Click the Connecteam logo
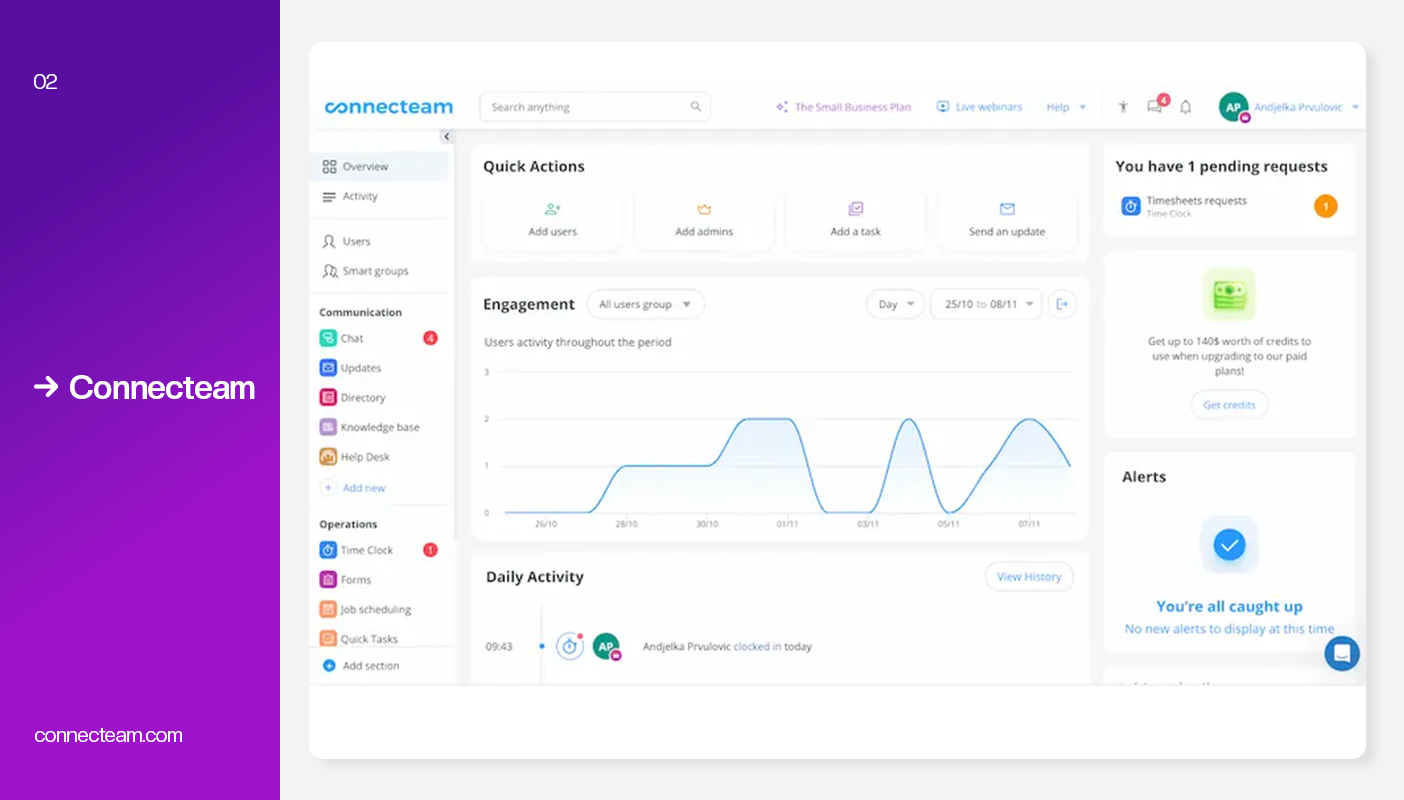 (x=388, y=107)
